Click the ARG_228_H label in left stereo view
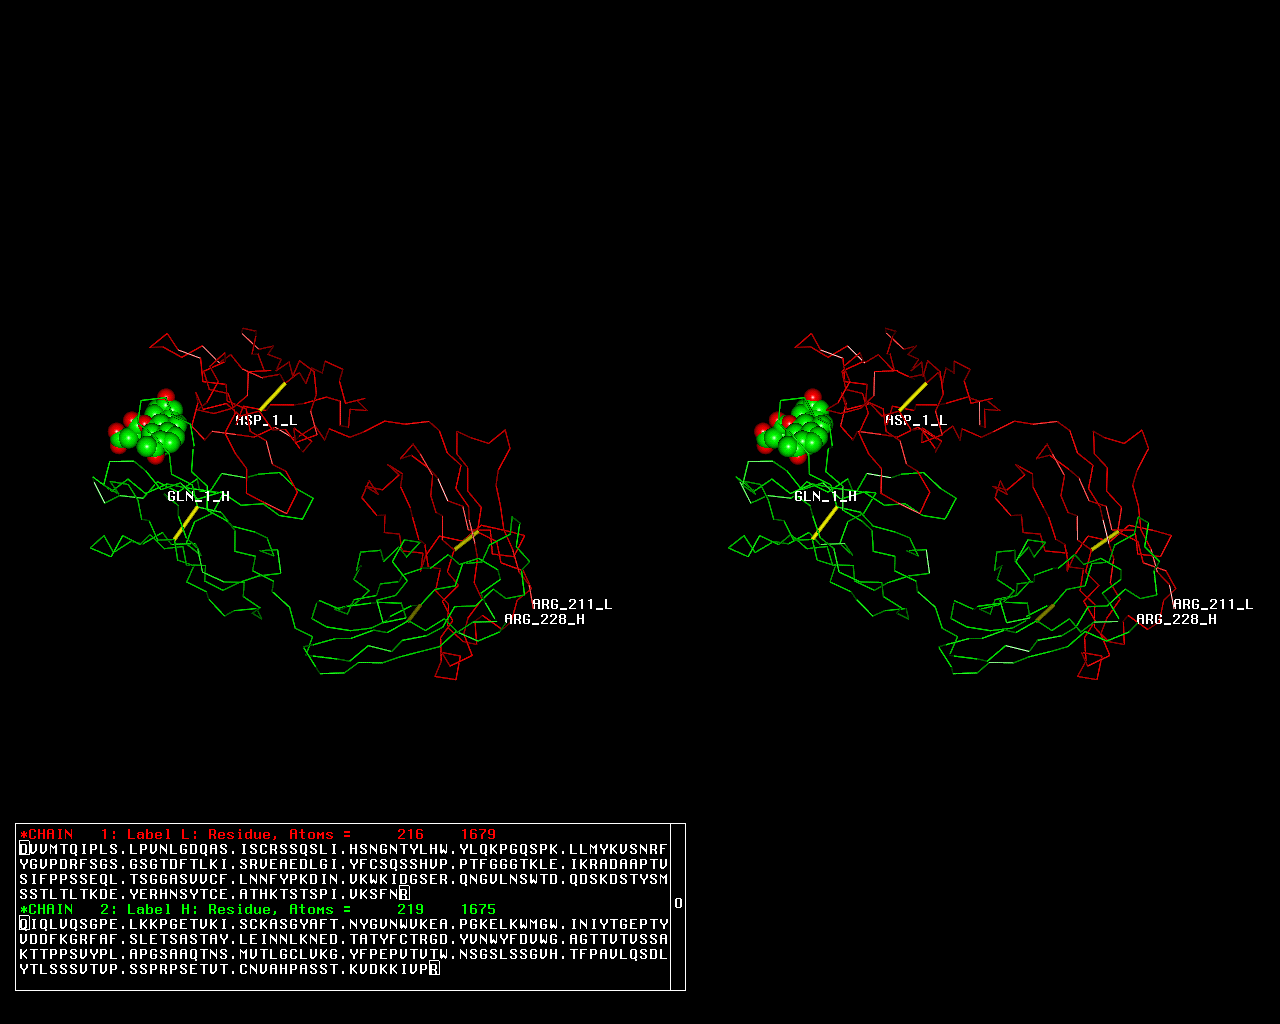This screenshot has width=1280, height=1024. tap(544, 619)
